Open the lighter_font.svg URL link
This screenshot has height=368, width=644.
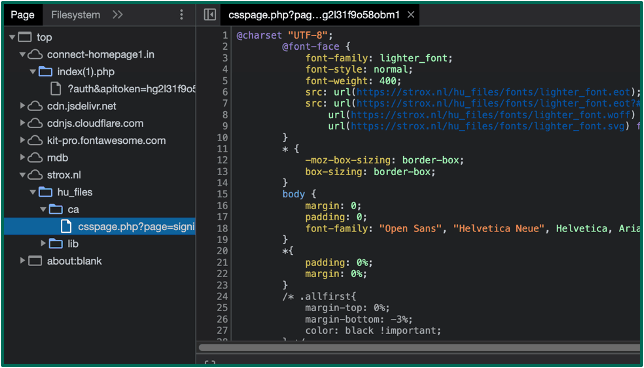coord(487,126)
